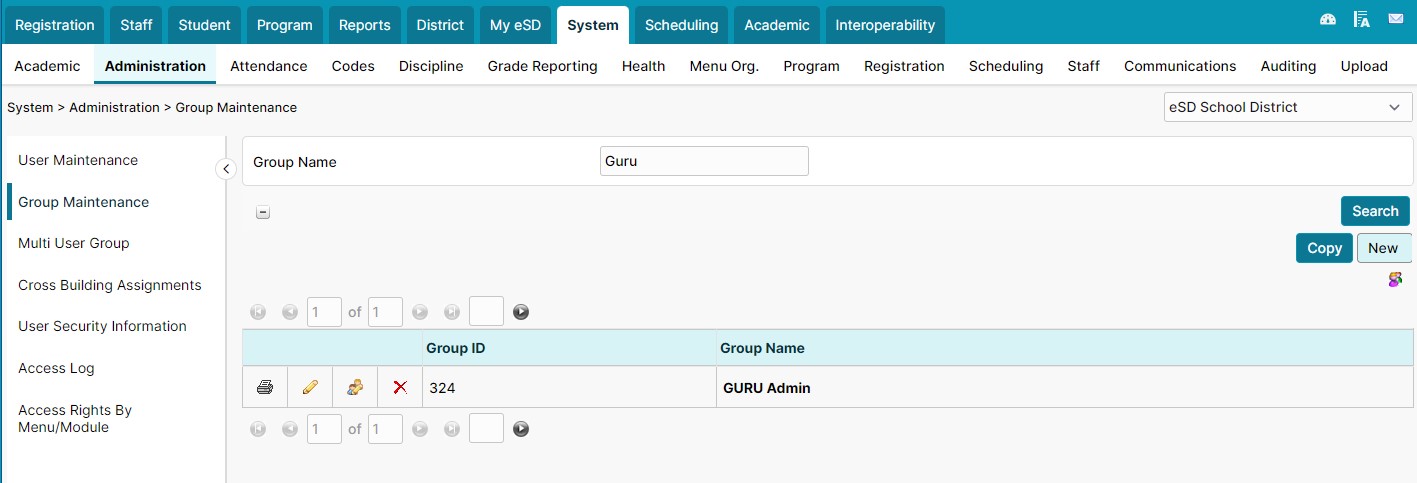Edit GURU Admin group with pencil icon
Image resolution: width=1417 pixels, height=483 pixels.
pyautogui.click(x=310, y=387)
